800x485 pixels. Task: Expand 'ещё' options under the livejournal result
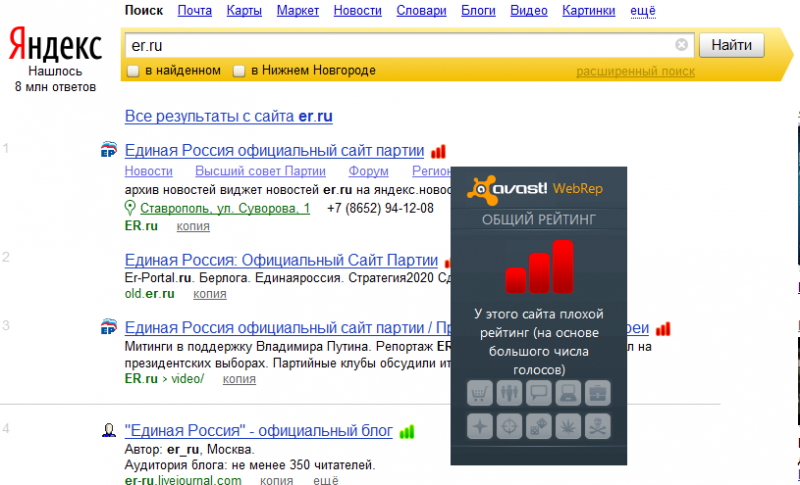[326, 480]
